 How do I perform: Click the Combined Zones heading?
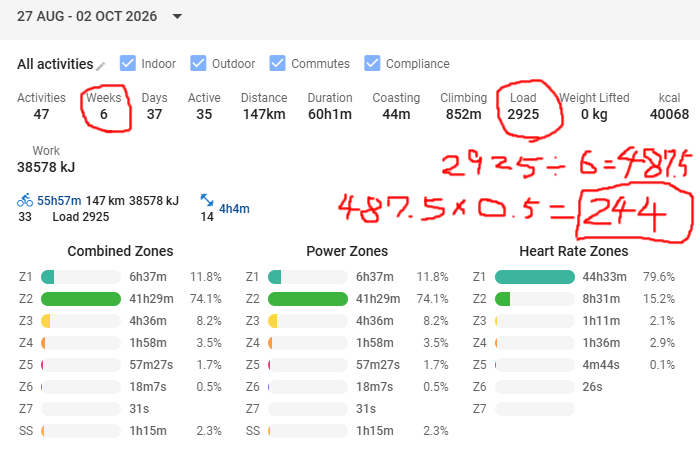121,251
